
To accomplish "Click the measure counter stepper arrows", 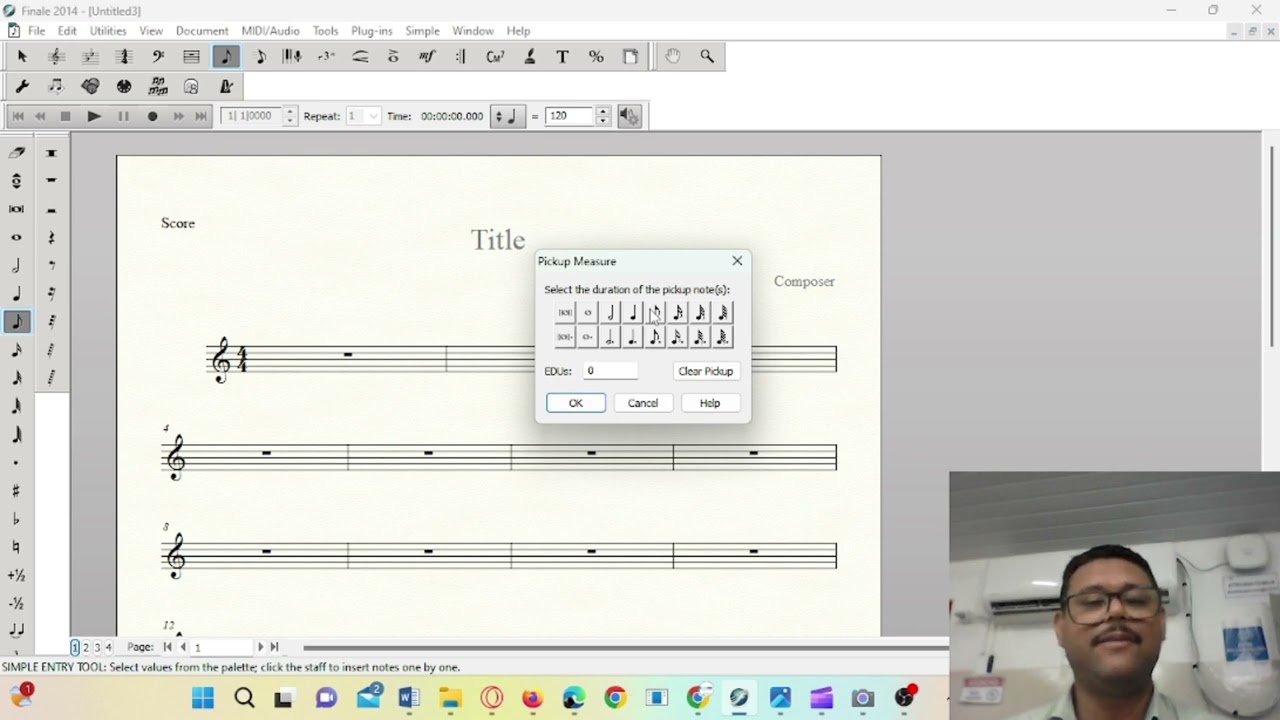I will [290, 116].
